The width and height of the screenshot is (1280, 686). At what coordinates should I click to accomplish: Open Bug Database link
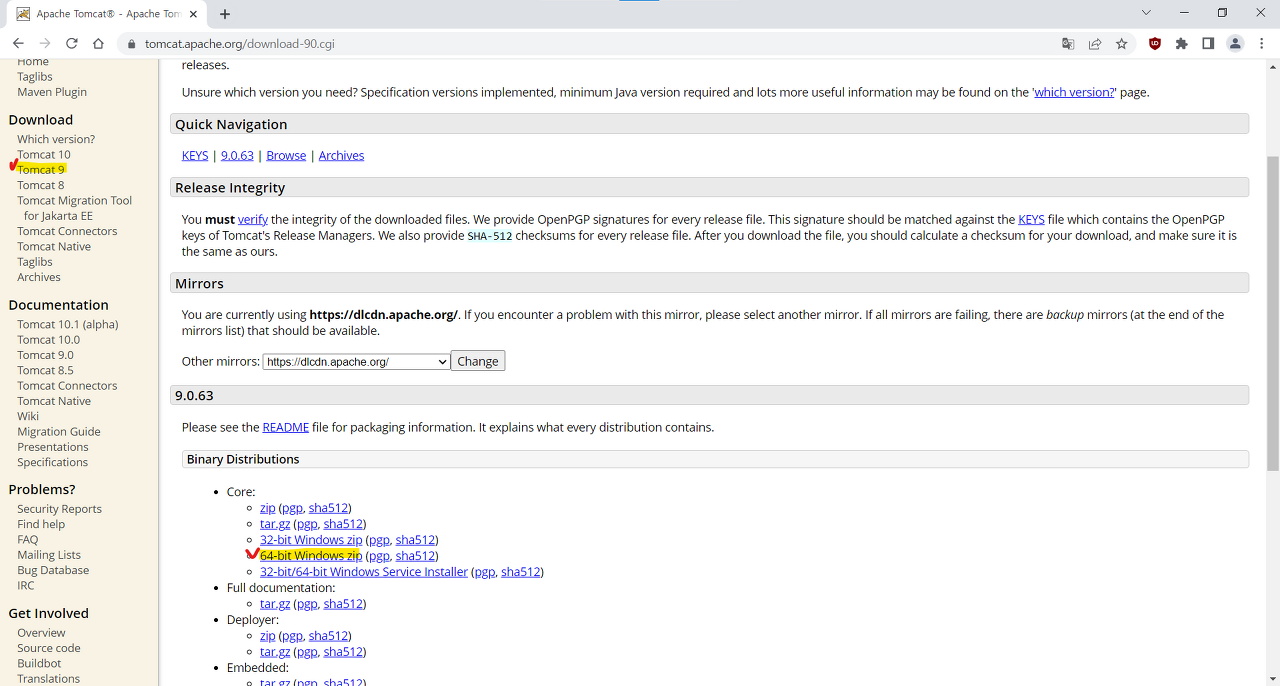[53, 570]
